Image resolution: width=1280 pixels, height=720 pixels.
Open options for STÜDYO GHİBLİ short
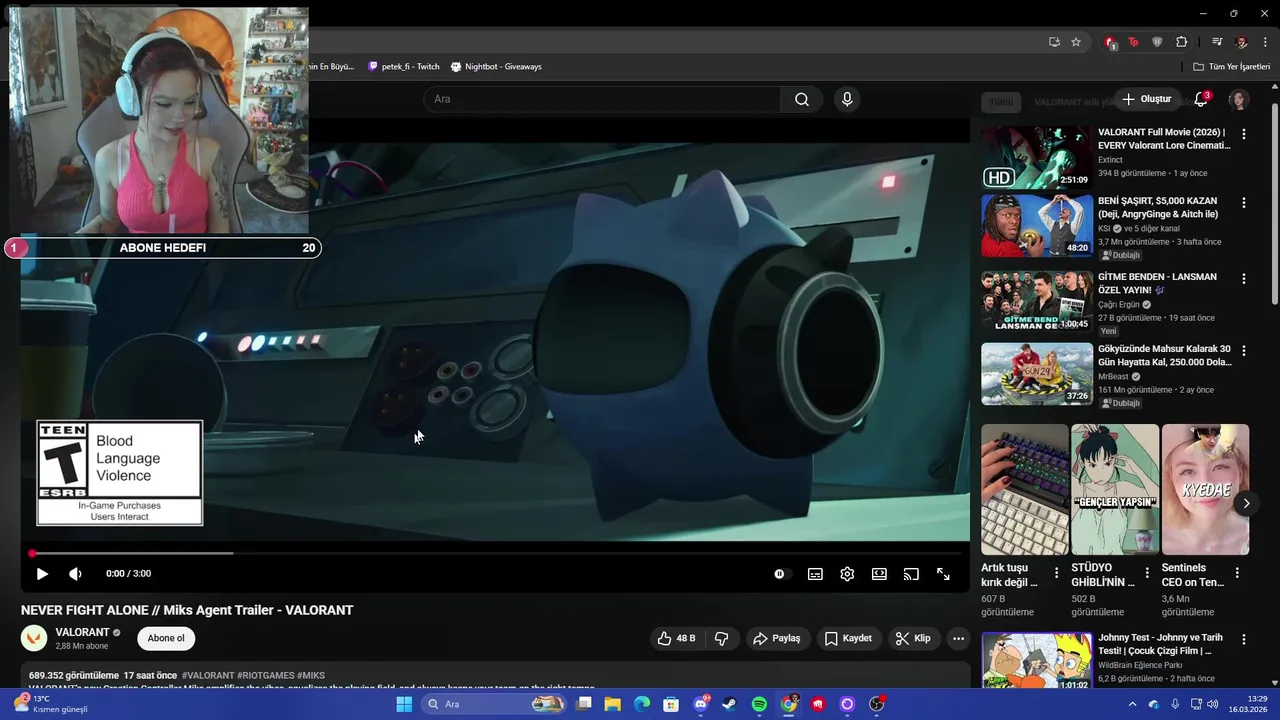coord(1147,573)
